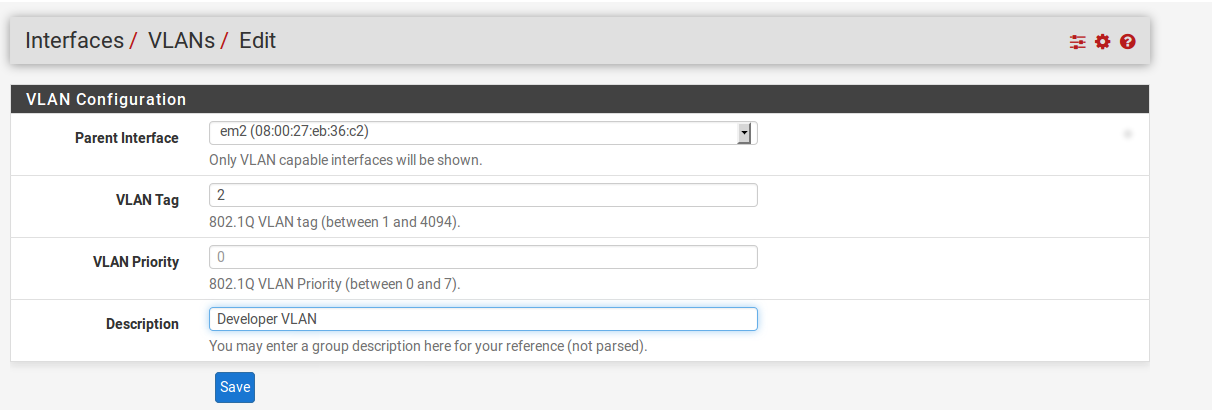Navigate to VLANs breadcrumb link

[x=181, y=41]
